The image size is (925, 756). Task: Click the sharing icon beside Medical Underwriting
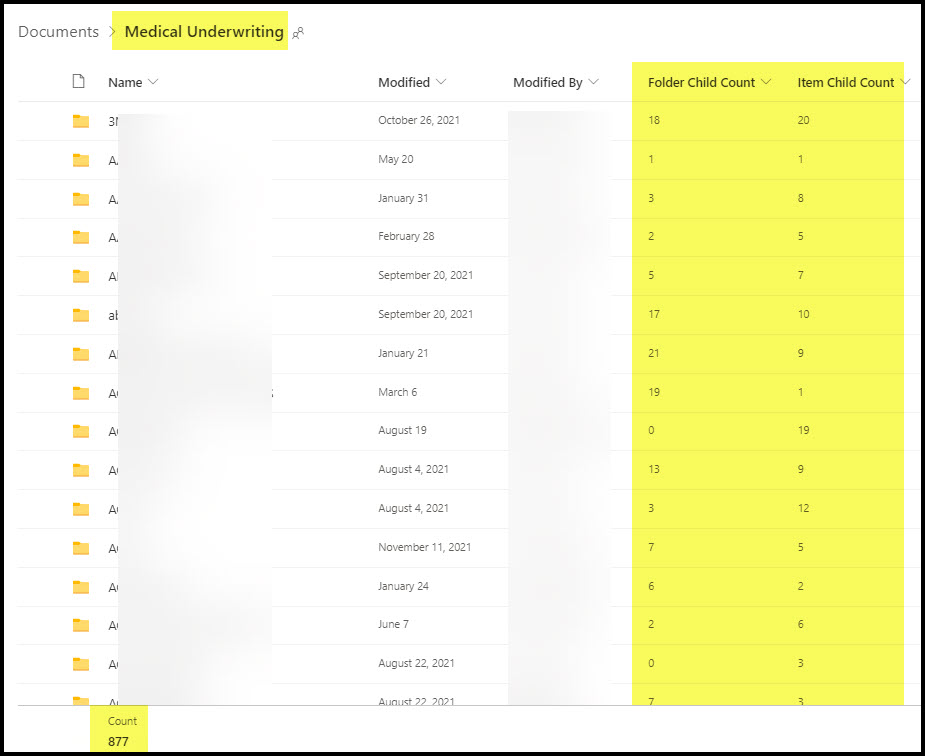tap(298, 33)
